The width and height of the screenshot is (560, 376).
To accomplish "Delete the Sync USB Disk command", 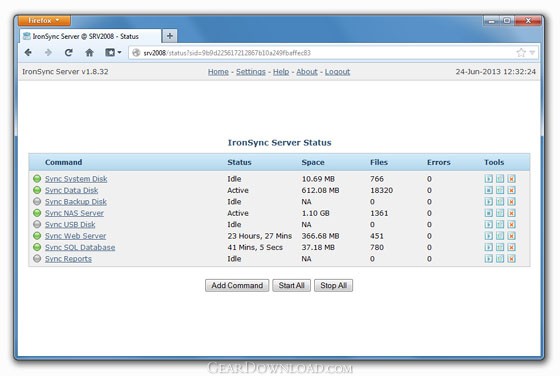I will [511, 225].
